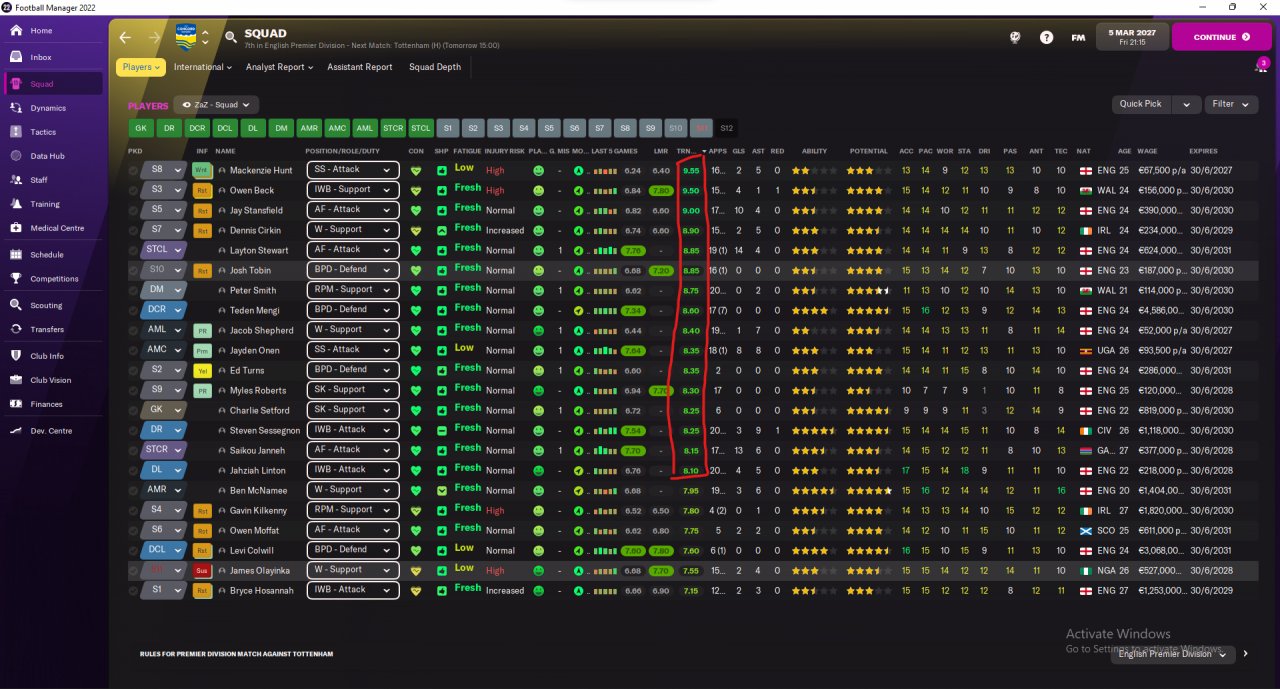The width and height of the screenshot is (1280, 689).
Task: Expand the Quick Pick arrow dropdown
Action: click(1186, 104)
